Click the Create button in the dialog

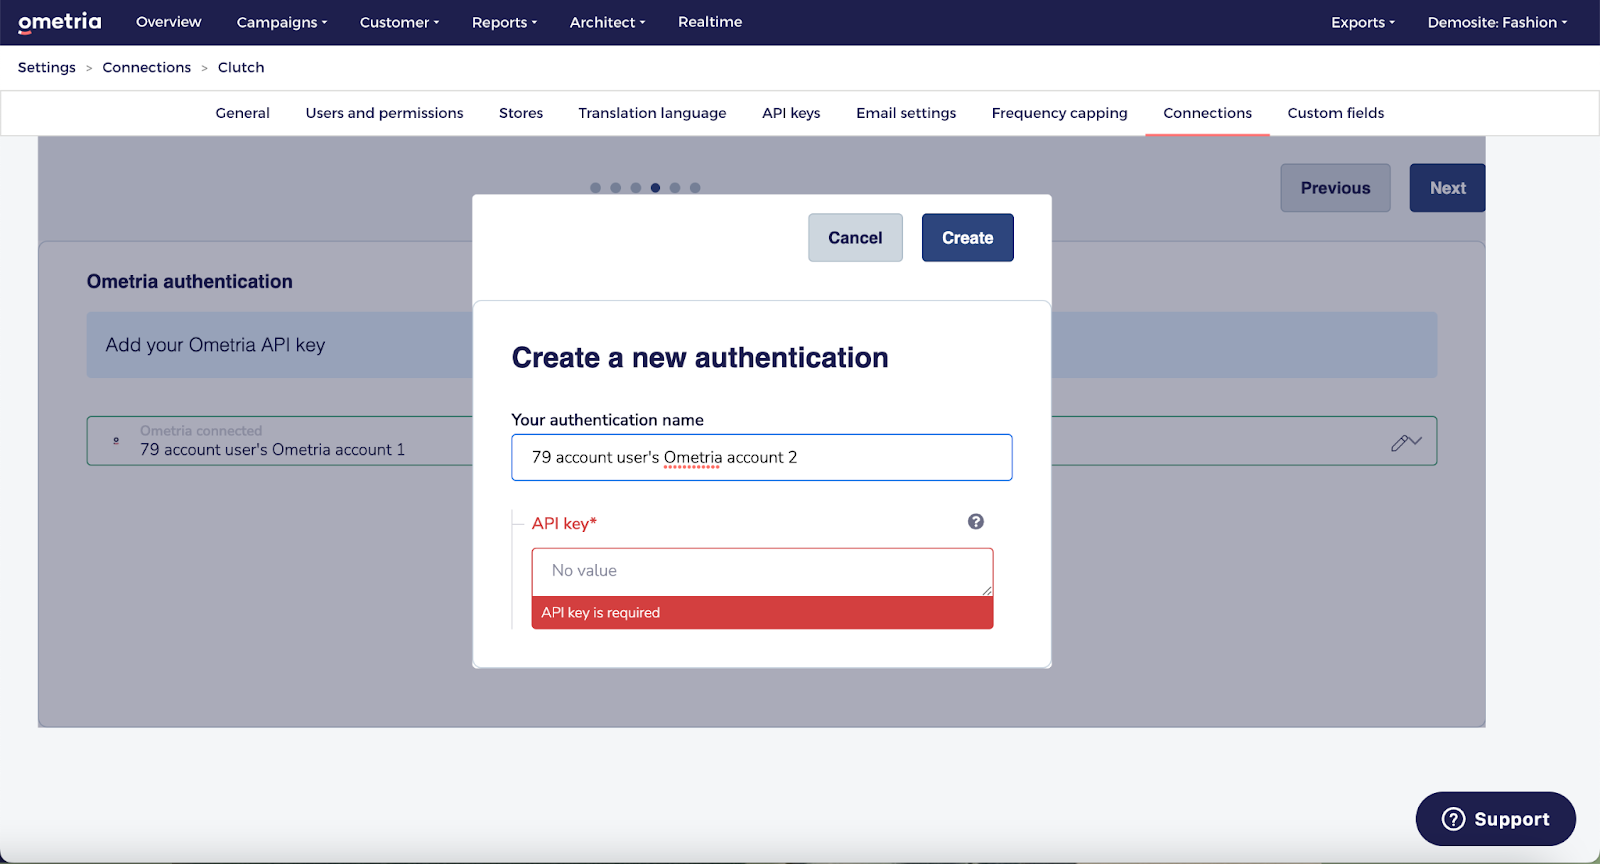tap(967, 238)
